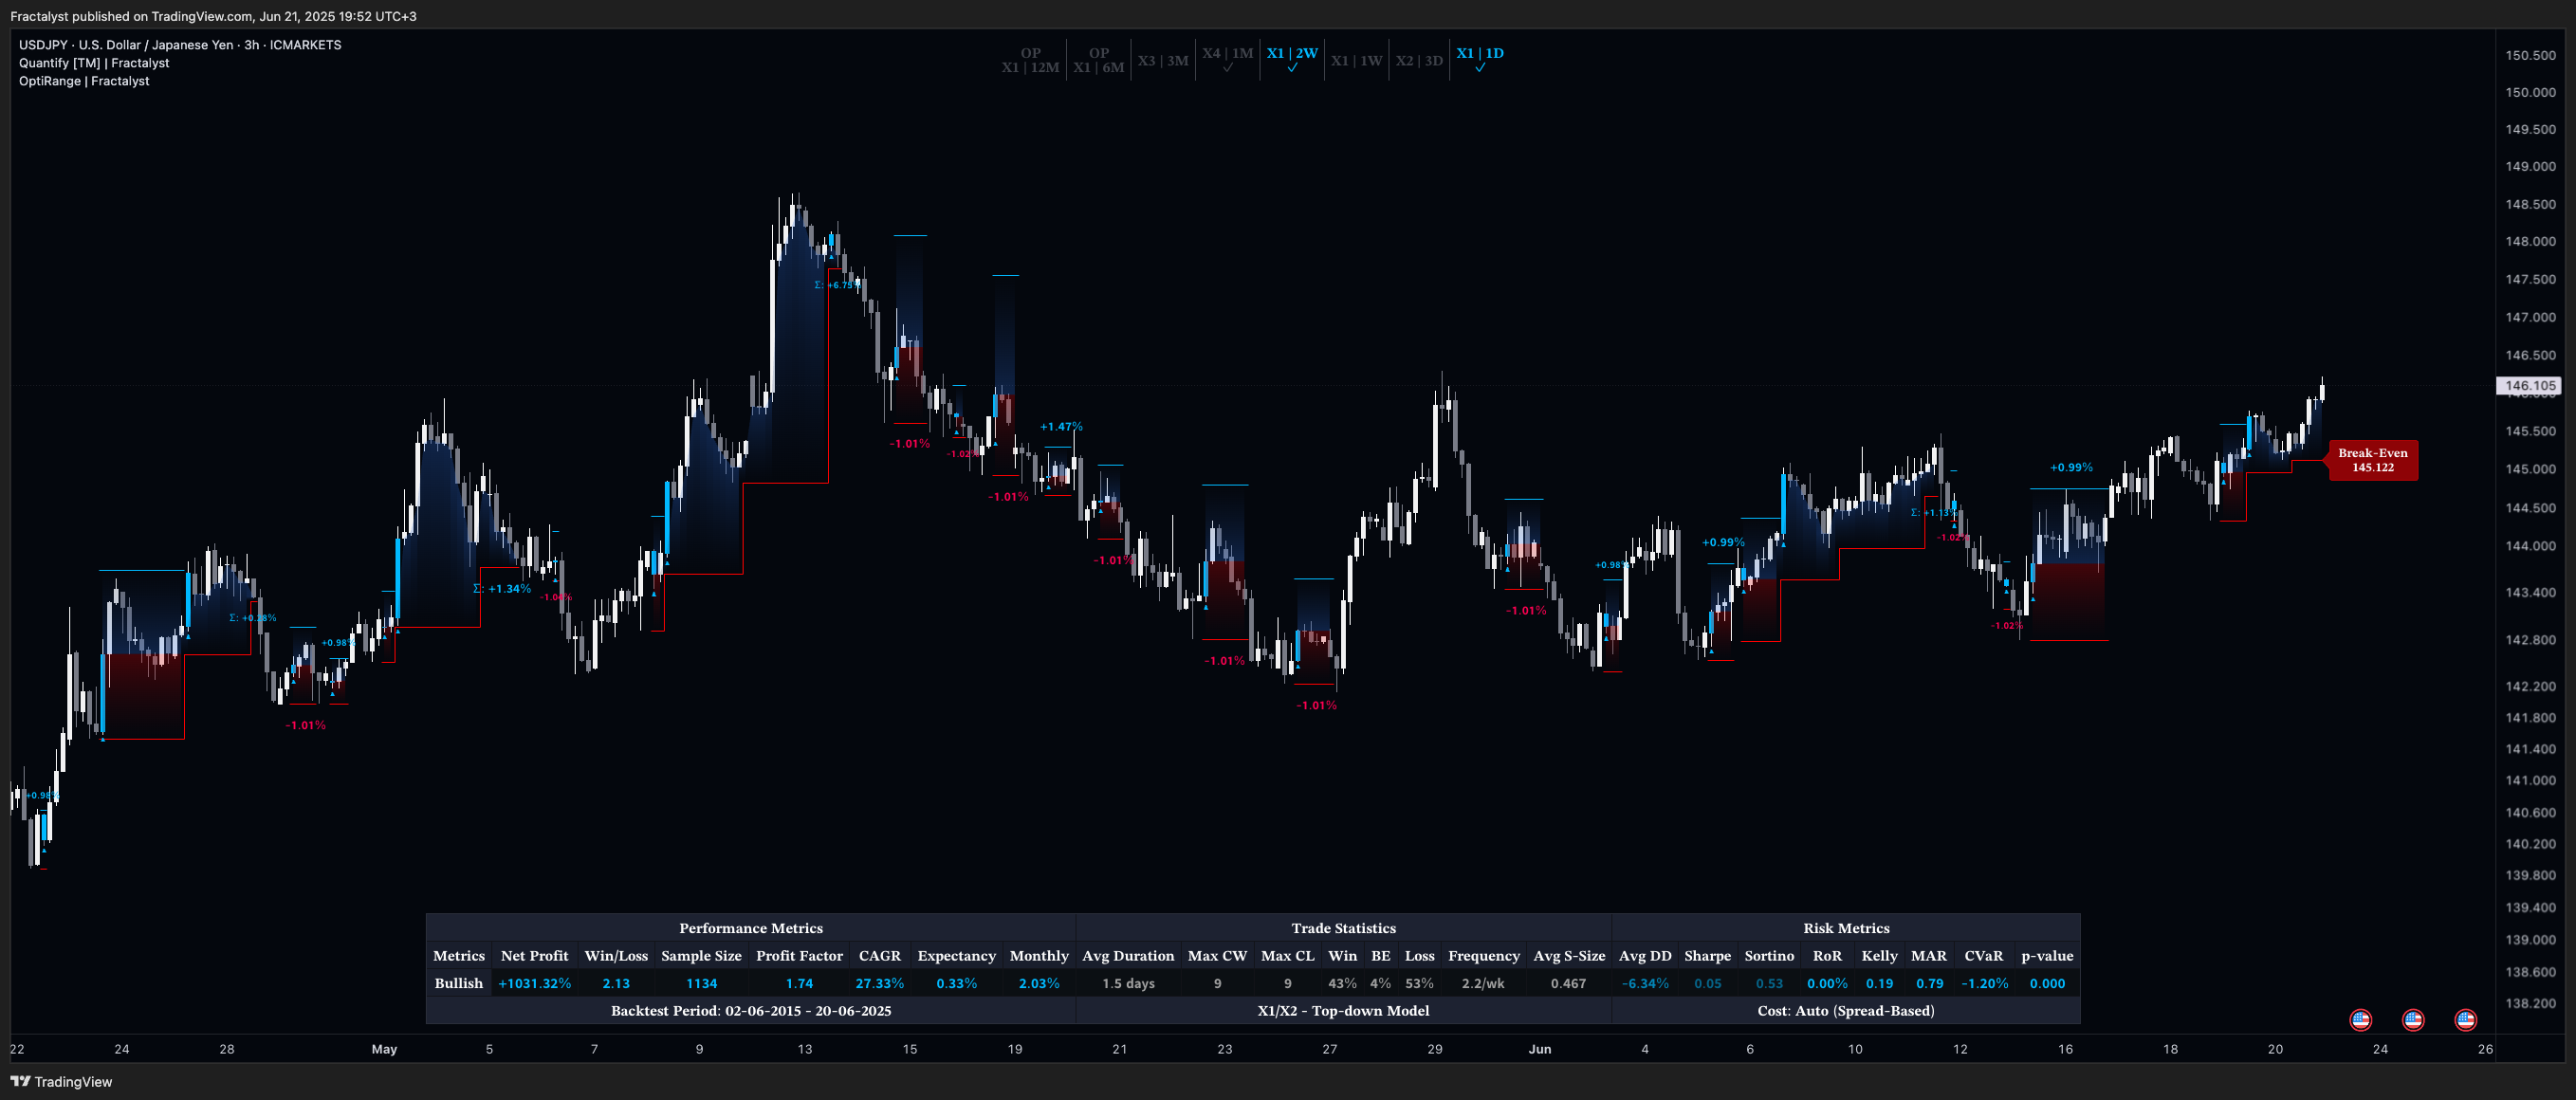The image size is (2576, 1100).
Task: Click the Frequency value 2.2/wk
Action: (1483, 983)
